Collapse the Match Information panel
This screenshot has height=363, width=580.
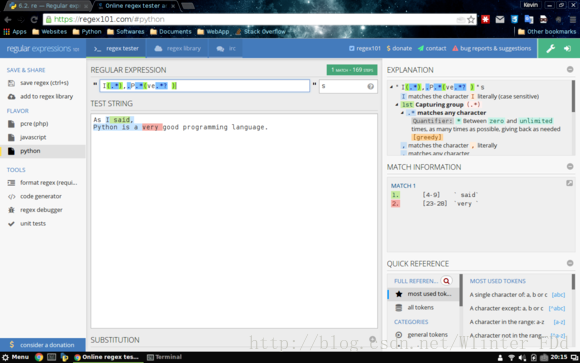pyautogui.click(x=570, y=167)
